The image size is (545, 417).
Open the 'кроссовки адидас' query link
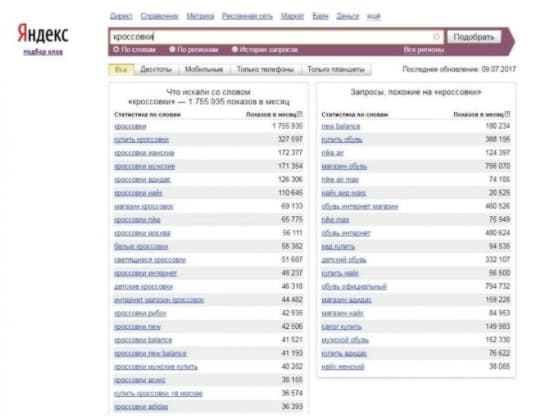coord(142,180)
